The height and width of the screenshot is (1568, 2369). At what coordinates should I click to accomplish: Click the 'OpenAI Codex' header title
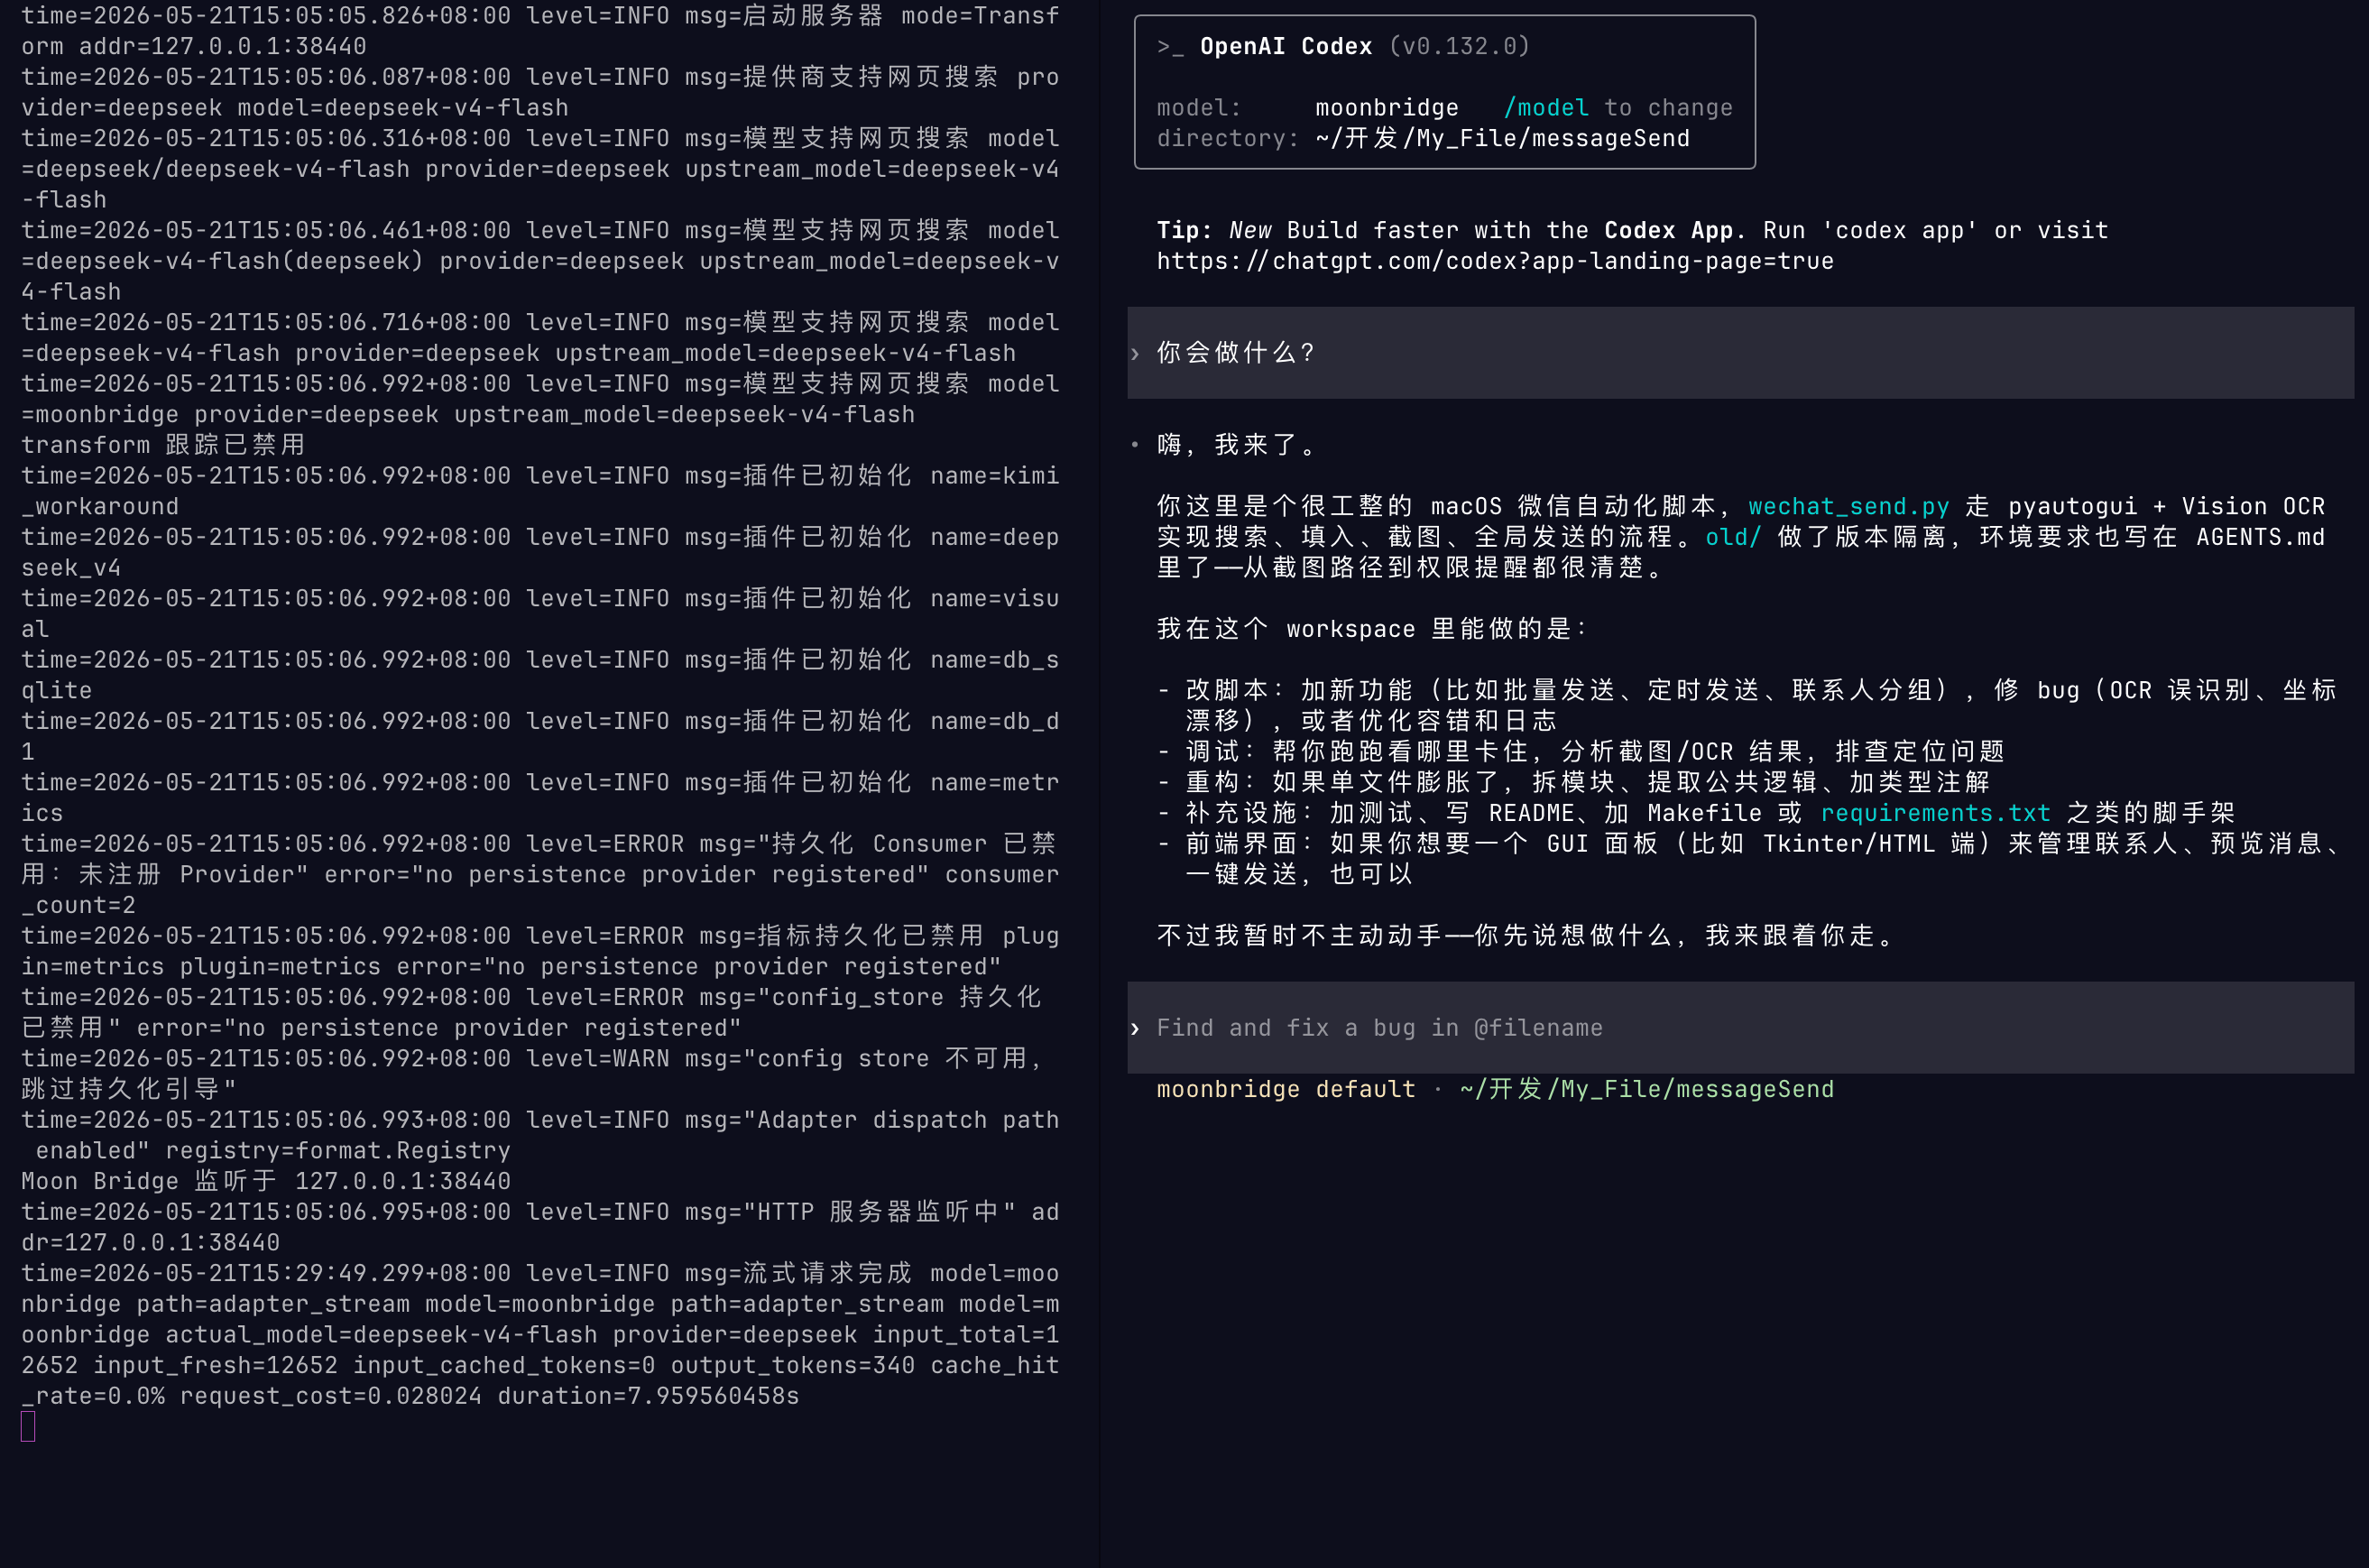tap(1286, 46)
